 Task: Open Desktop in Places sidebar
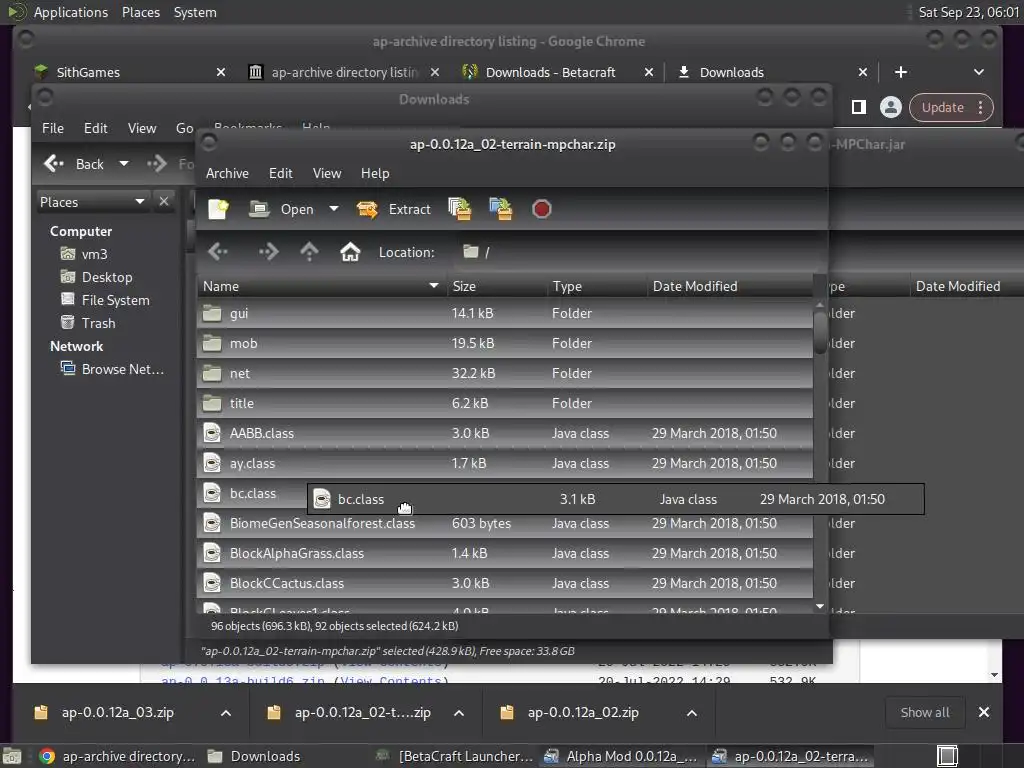click(x=107, y=277)
